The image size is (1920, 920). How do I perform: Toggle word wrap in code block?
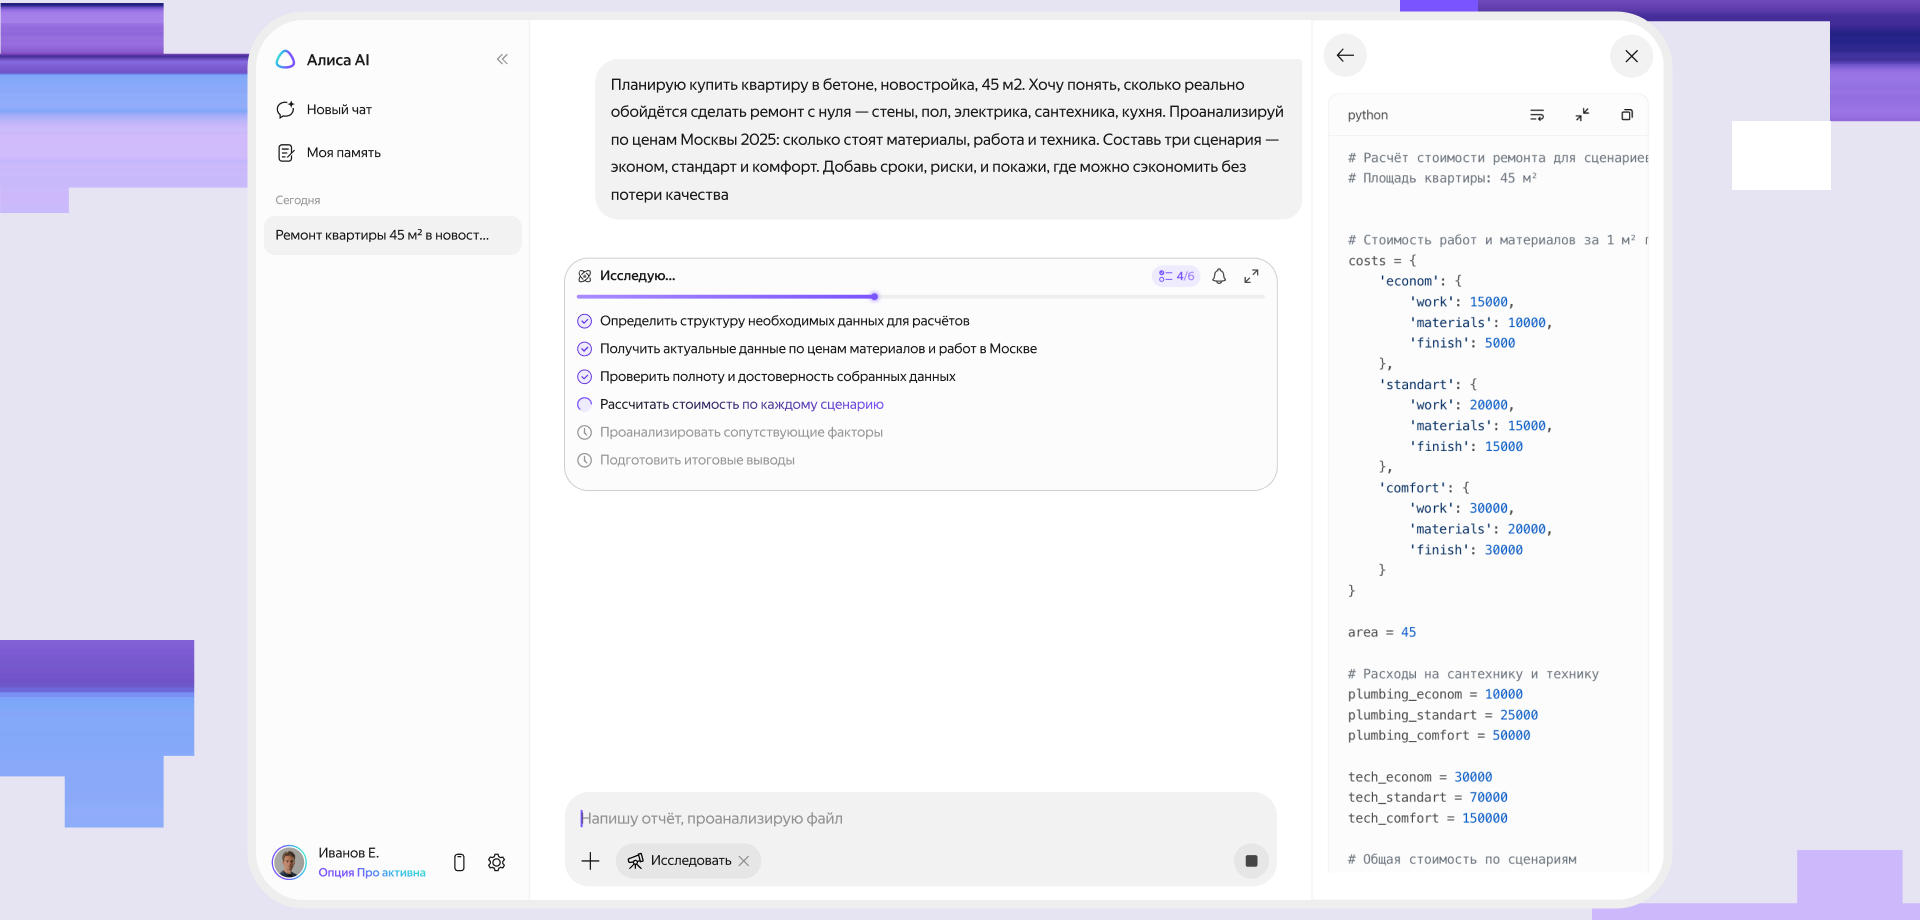point(1537,115)
